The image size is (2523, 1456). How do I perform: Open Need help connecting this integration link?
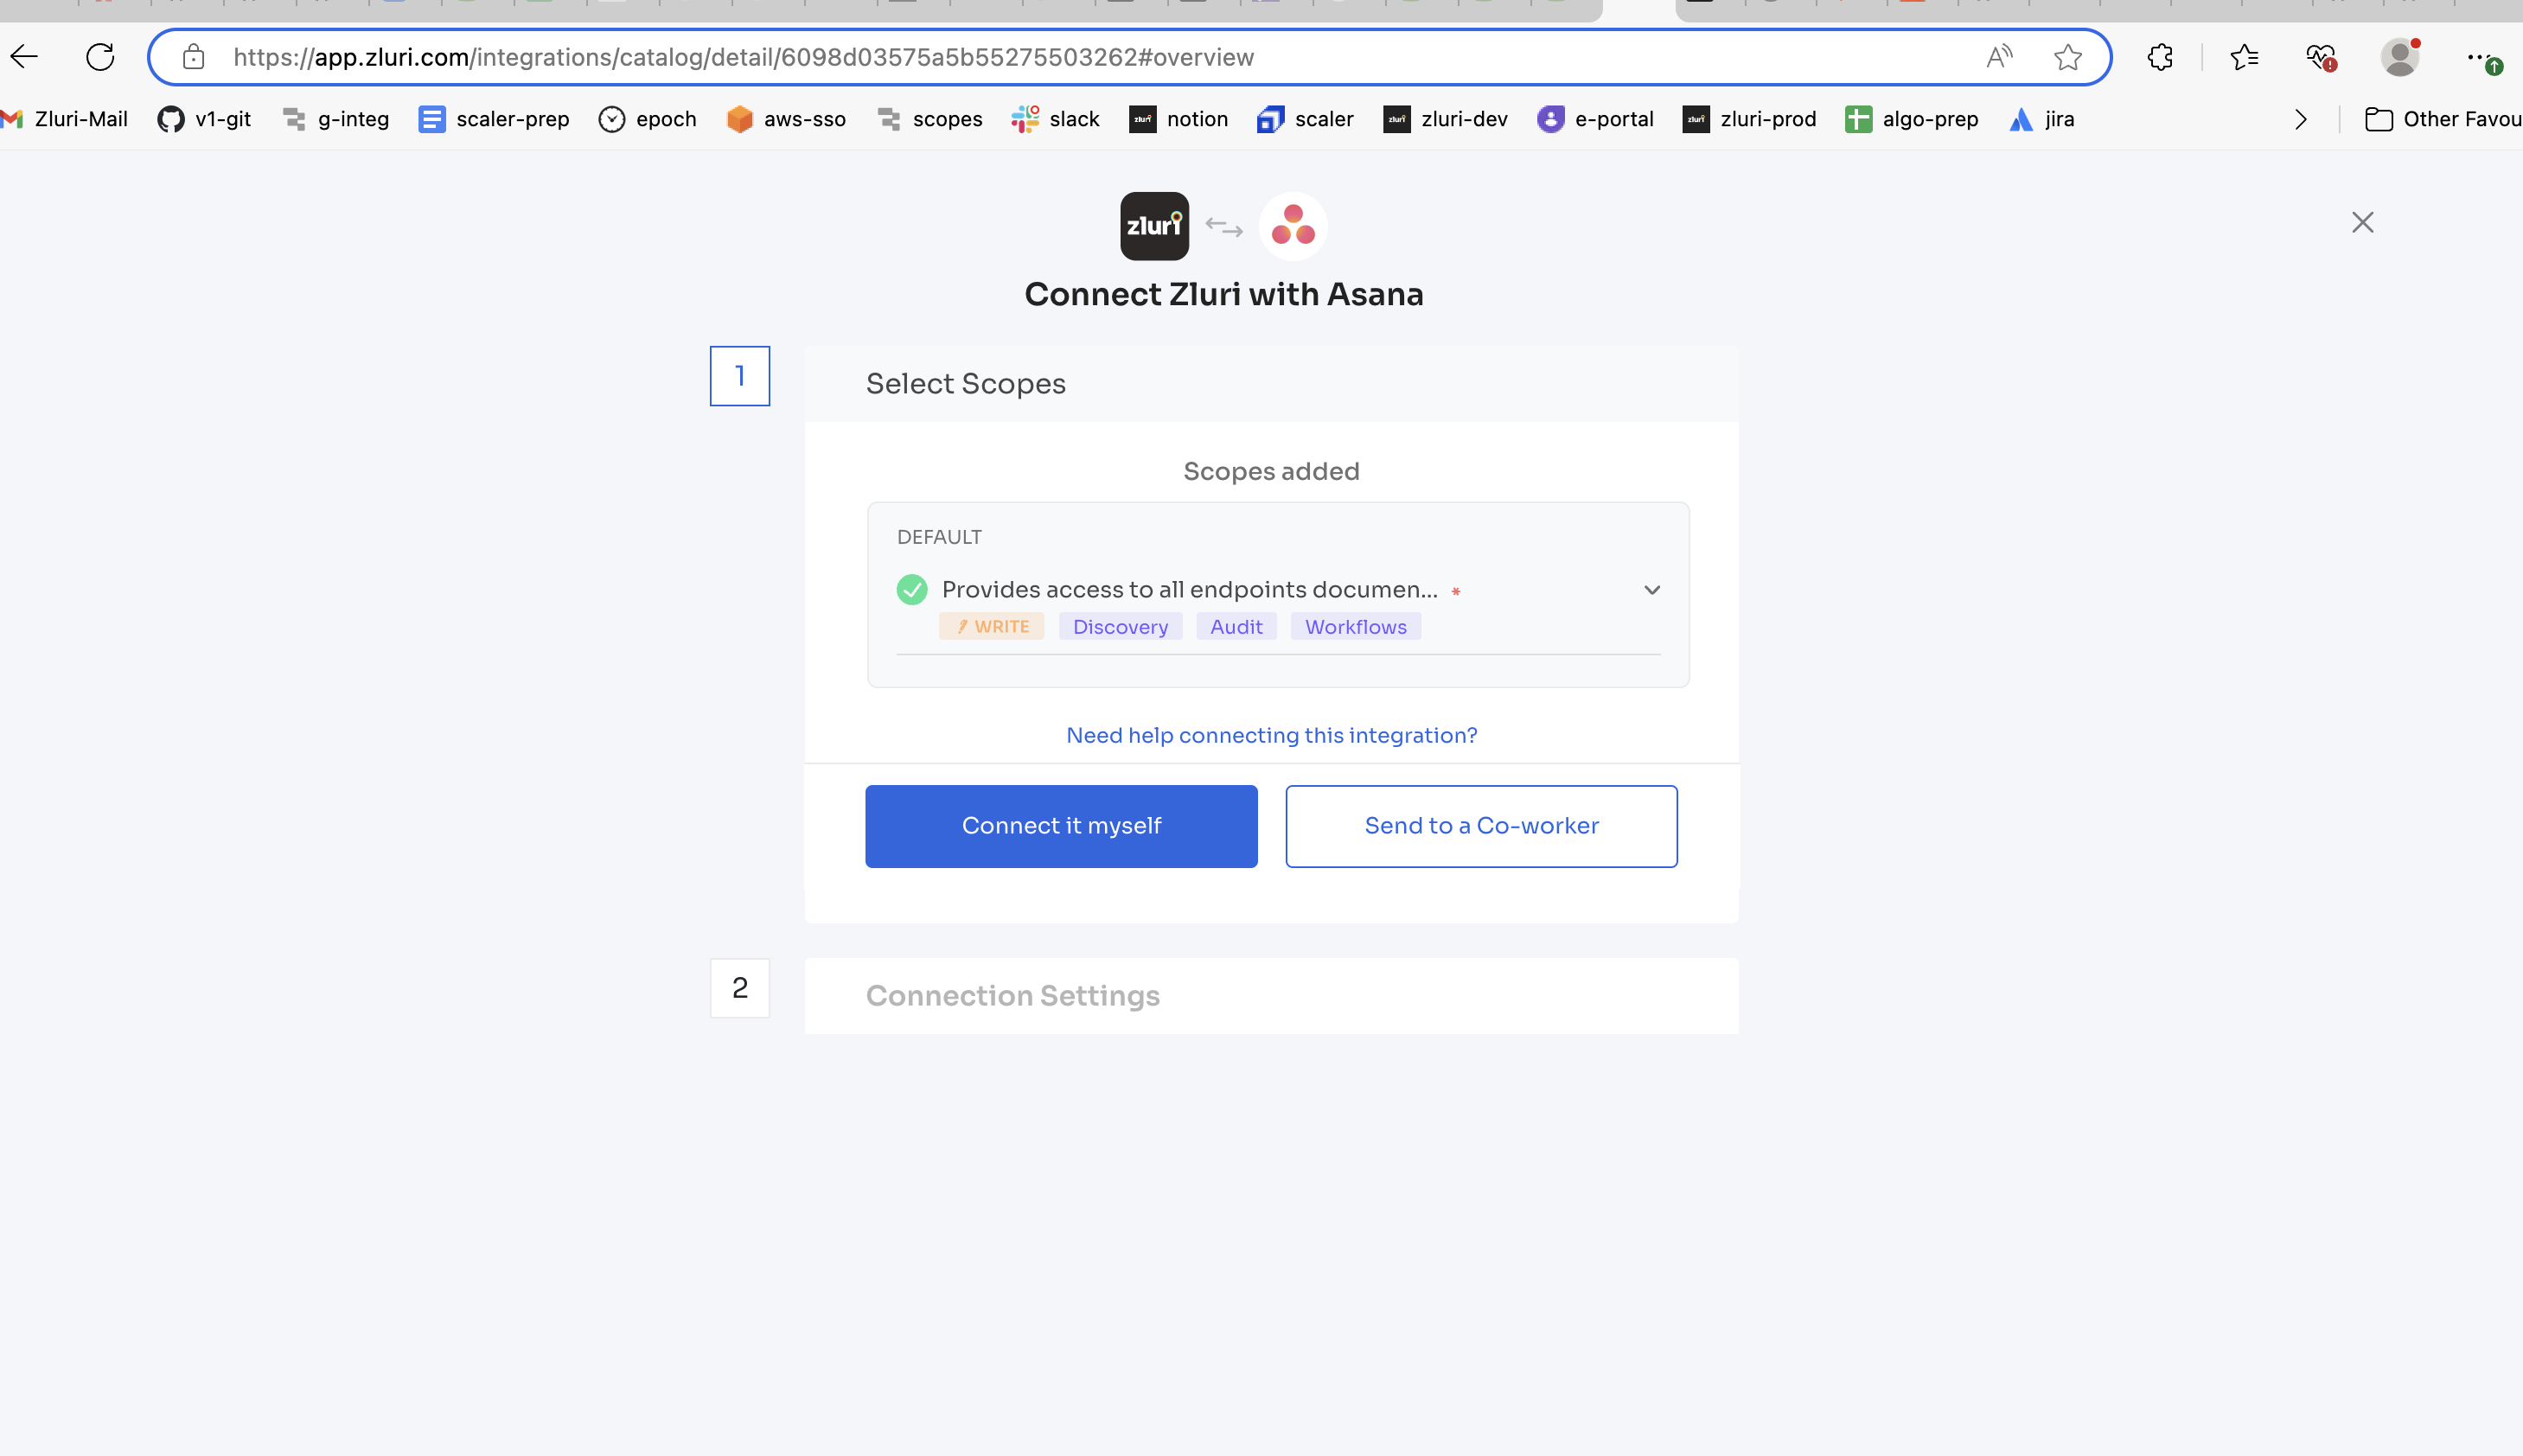pos(1271,735)
